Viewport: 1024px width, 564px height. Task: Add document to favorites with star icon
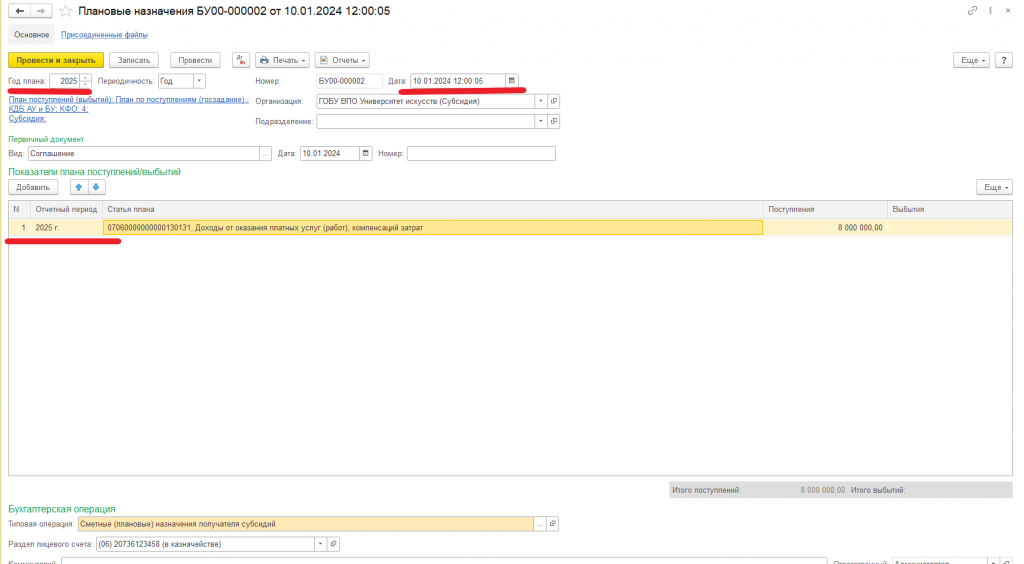[65, 11]
